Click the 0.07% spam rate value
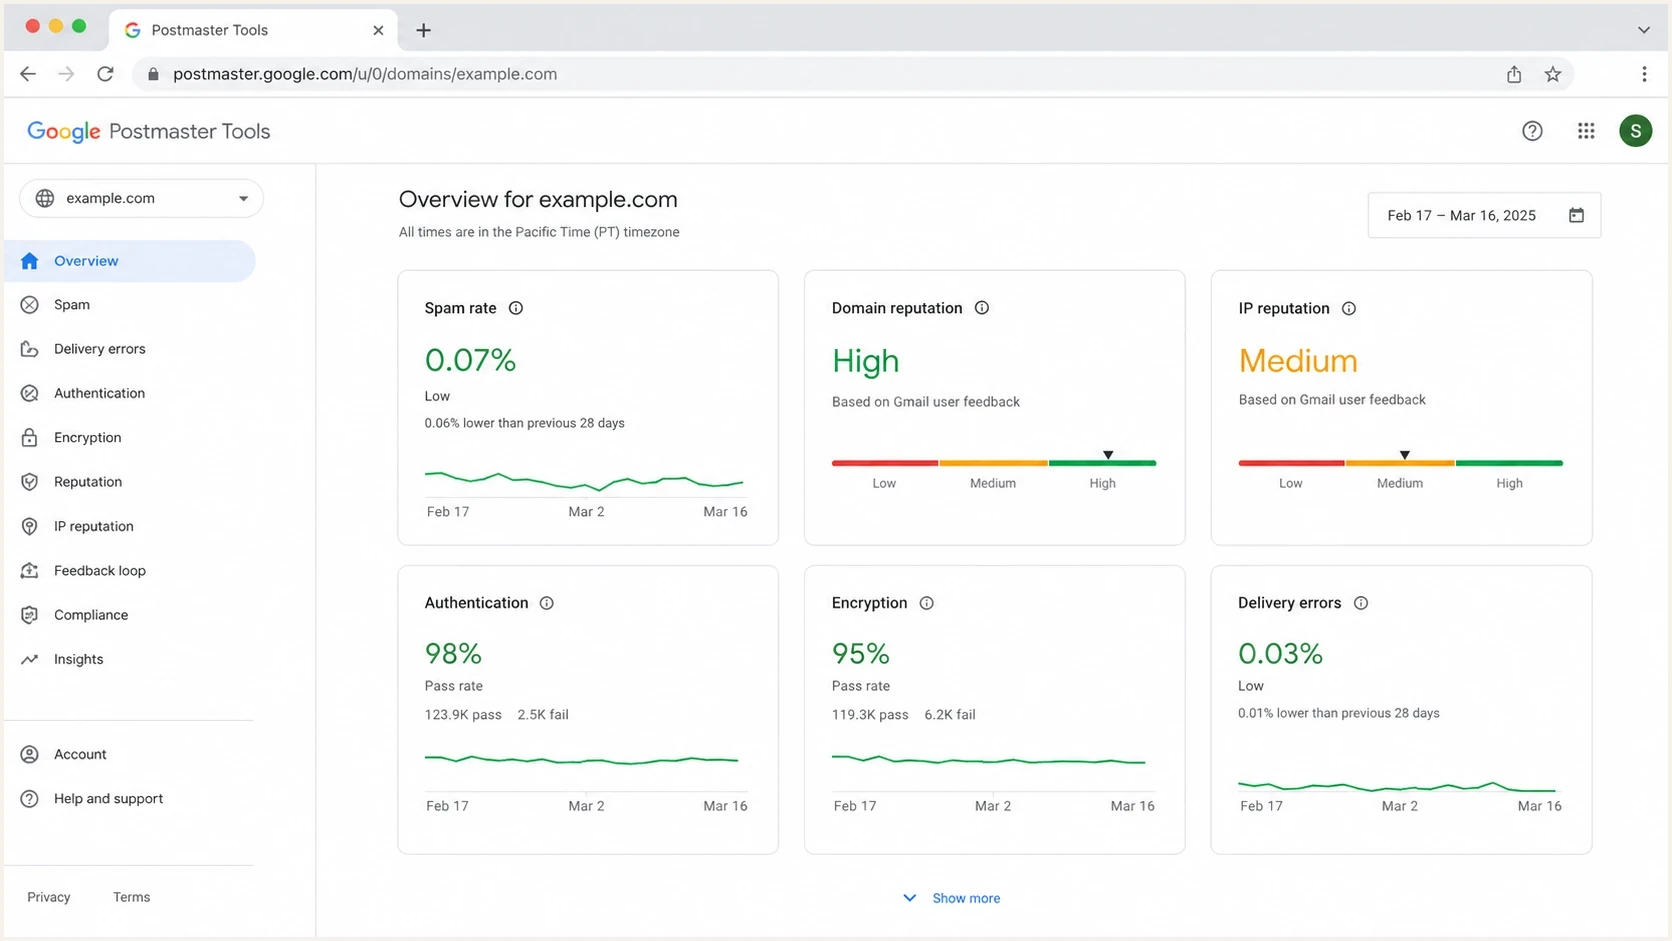Screen dimensions: 1672x941 (x=470, y=360)
